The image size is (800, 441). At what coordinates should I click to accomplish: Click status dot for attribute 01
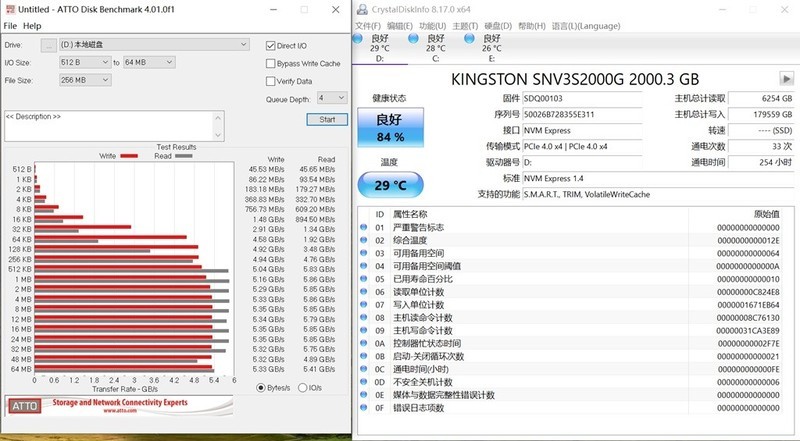point(363,227)
